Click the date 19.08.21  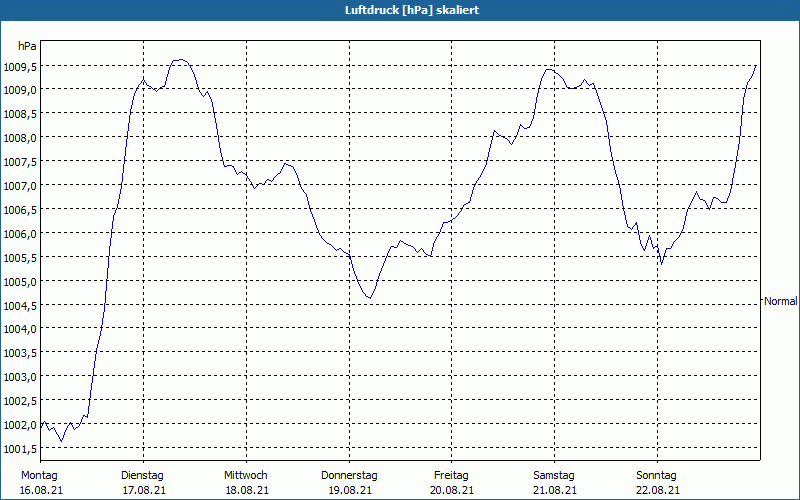[350, 490]
